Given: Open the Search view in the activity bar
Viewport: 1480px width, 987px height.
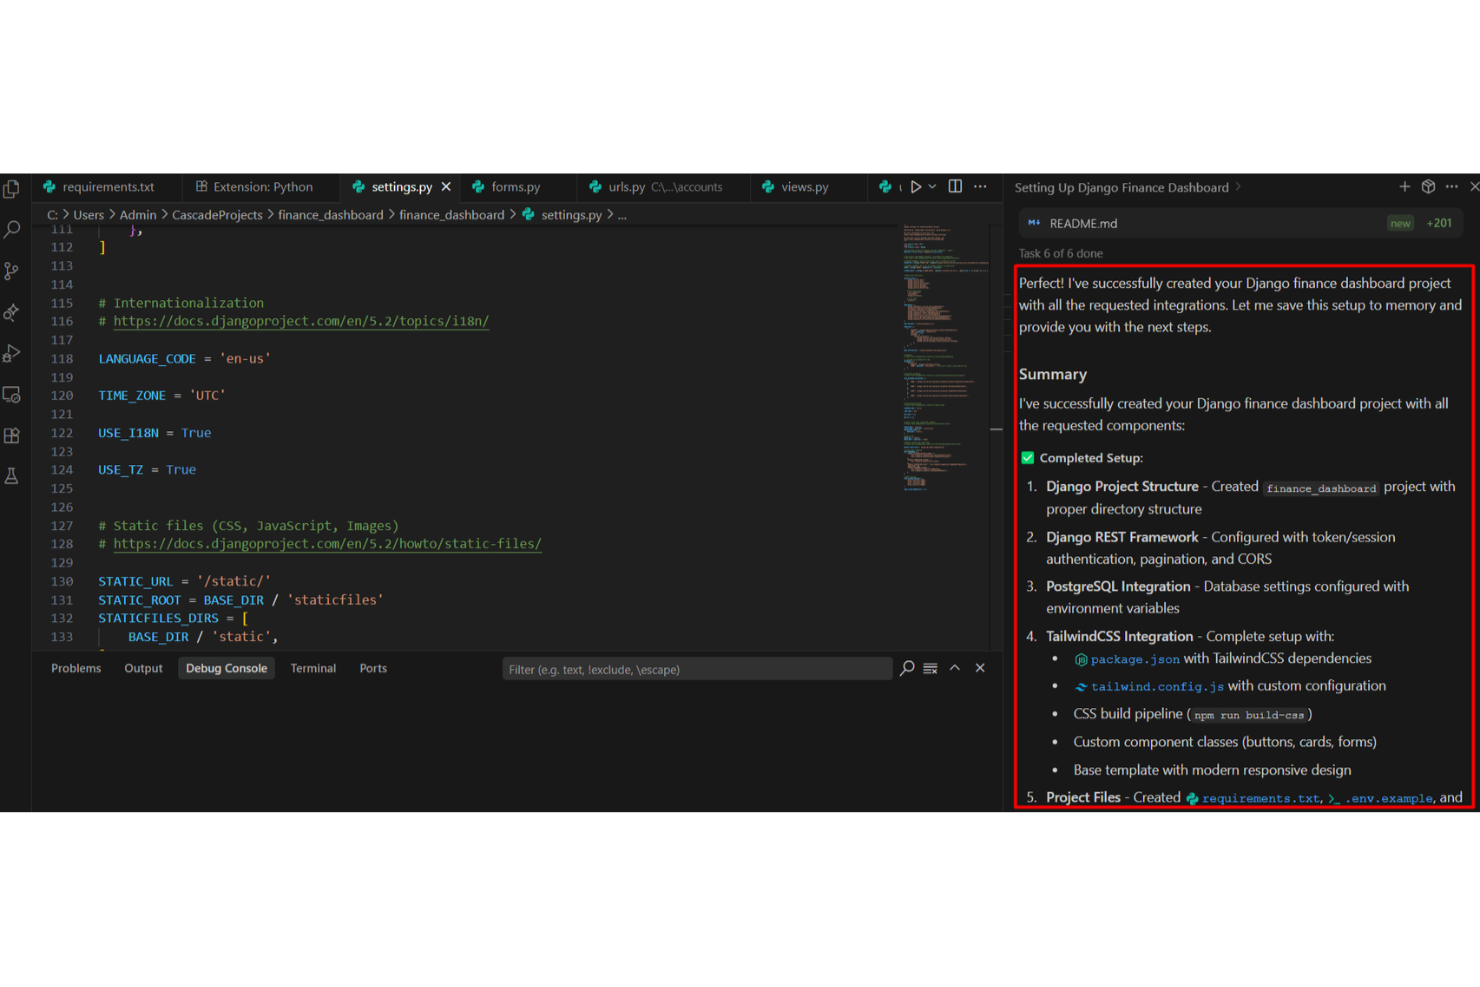Looking at the screenshot, I should pos(12,229).
